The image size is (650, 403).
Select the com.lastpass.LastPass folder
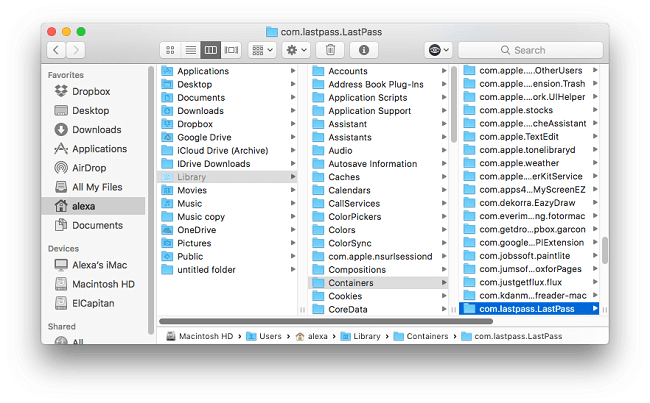pyautogui.click(x=529, y=309)
